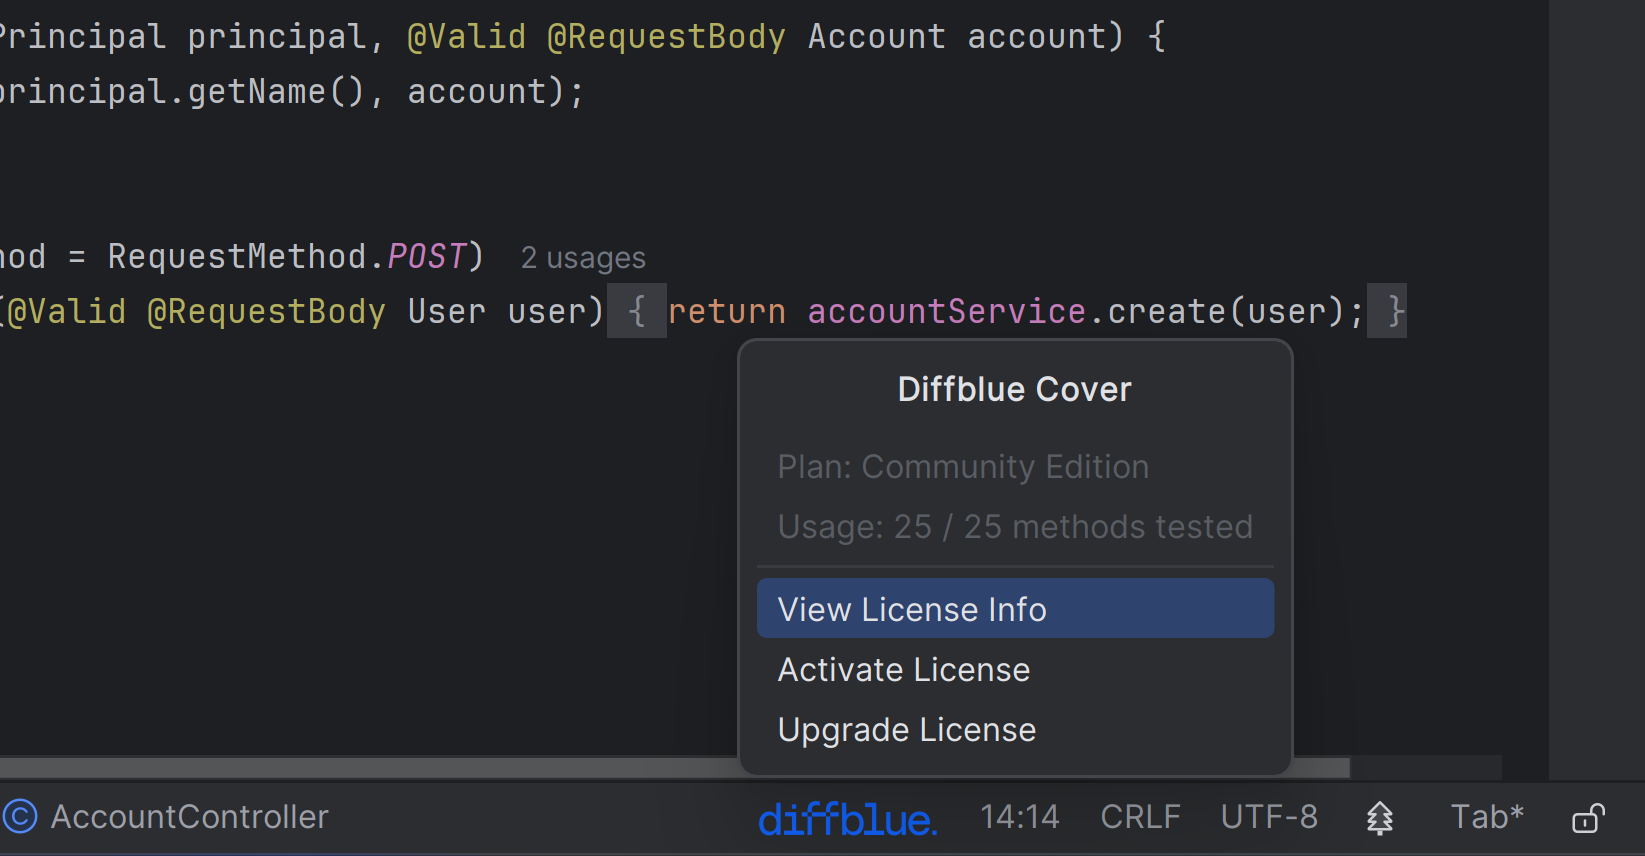Viewport: 1645px width, 856px height.
Task: Expand the folded closing brace marker
Action: [1387, 311]
